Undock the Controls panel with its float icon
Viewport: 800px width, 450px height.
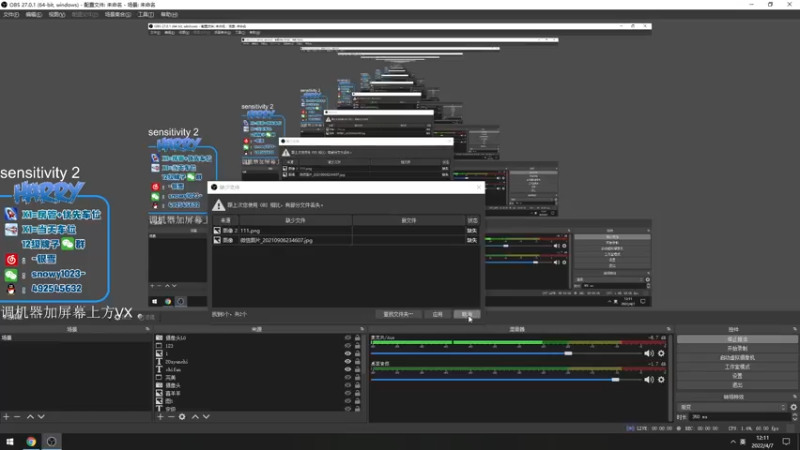(x=794, y=329)
